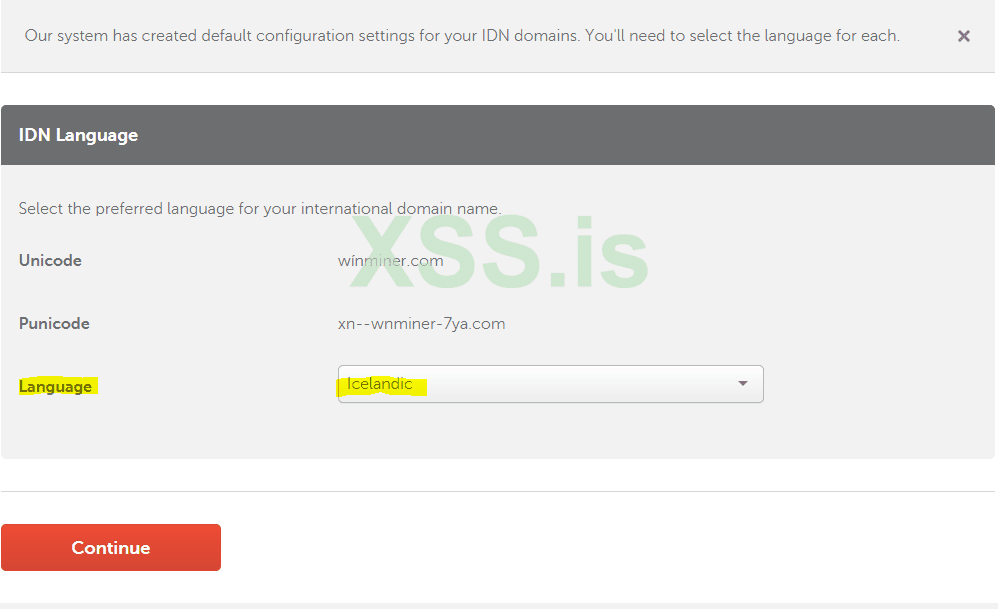Click the middle of the Language select box
This screenshot has width=998, height=609.
click(551, 384)
